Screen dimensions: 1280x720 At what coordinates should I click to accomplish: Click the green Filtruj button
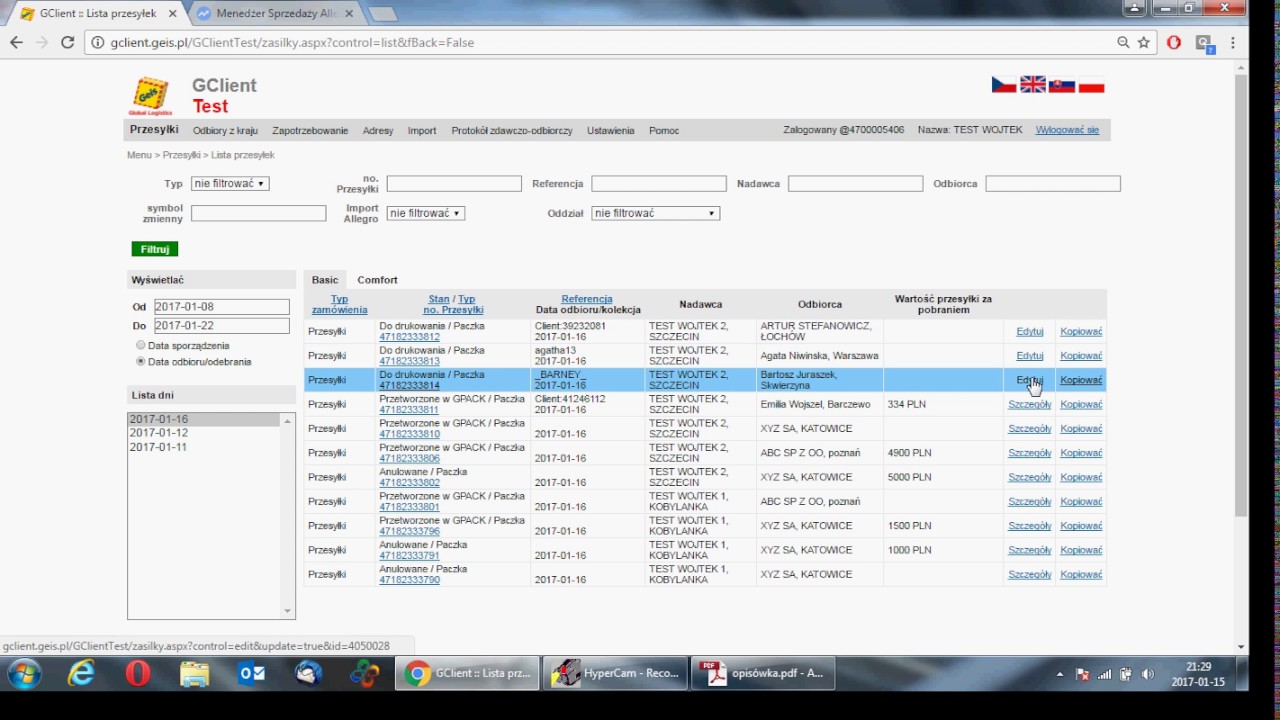(154, 249)
